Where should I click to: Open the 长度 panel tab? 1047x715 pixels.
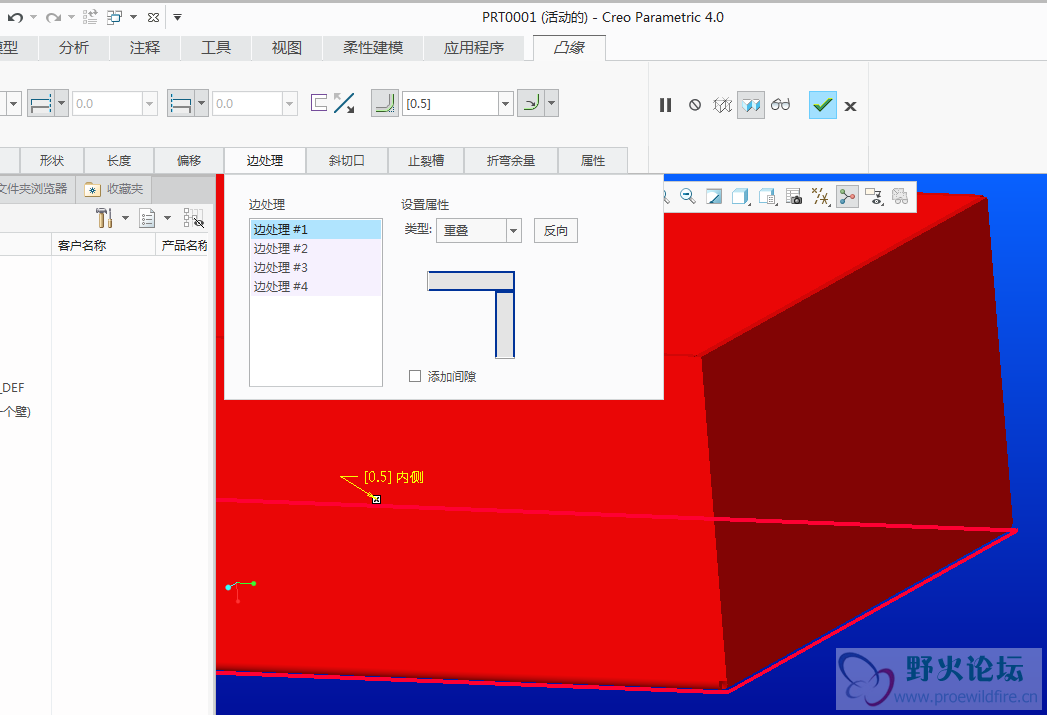[x=119, y=161]
